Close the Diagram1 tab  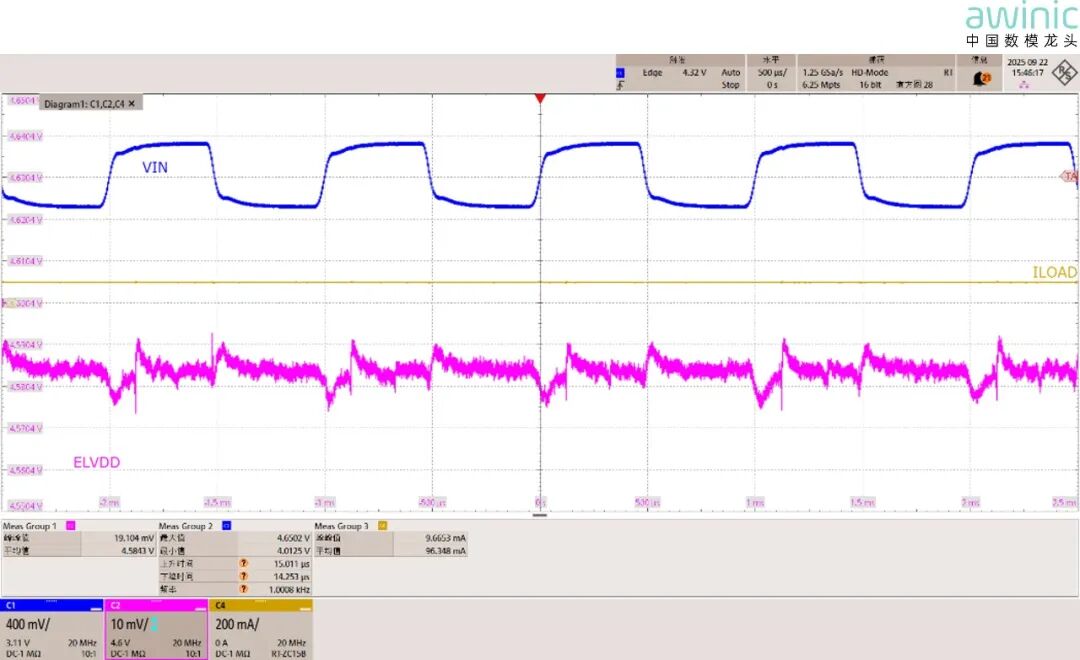132,103
